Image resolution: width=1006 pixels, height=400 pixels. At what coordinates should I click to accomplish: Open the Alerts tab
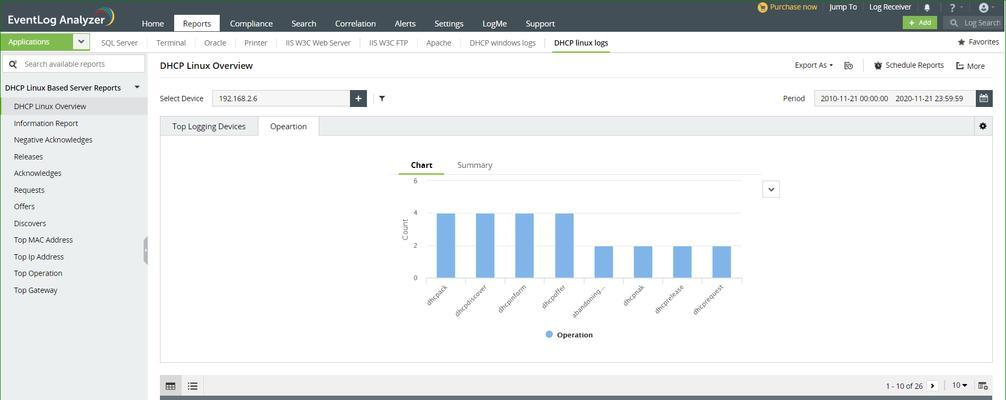405,23
